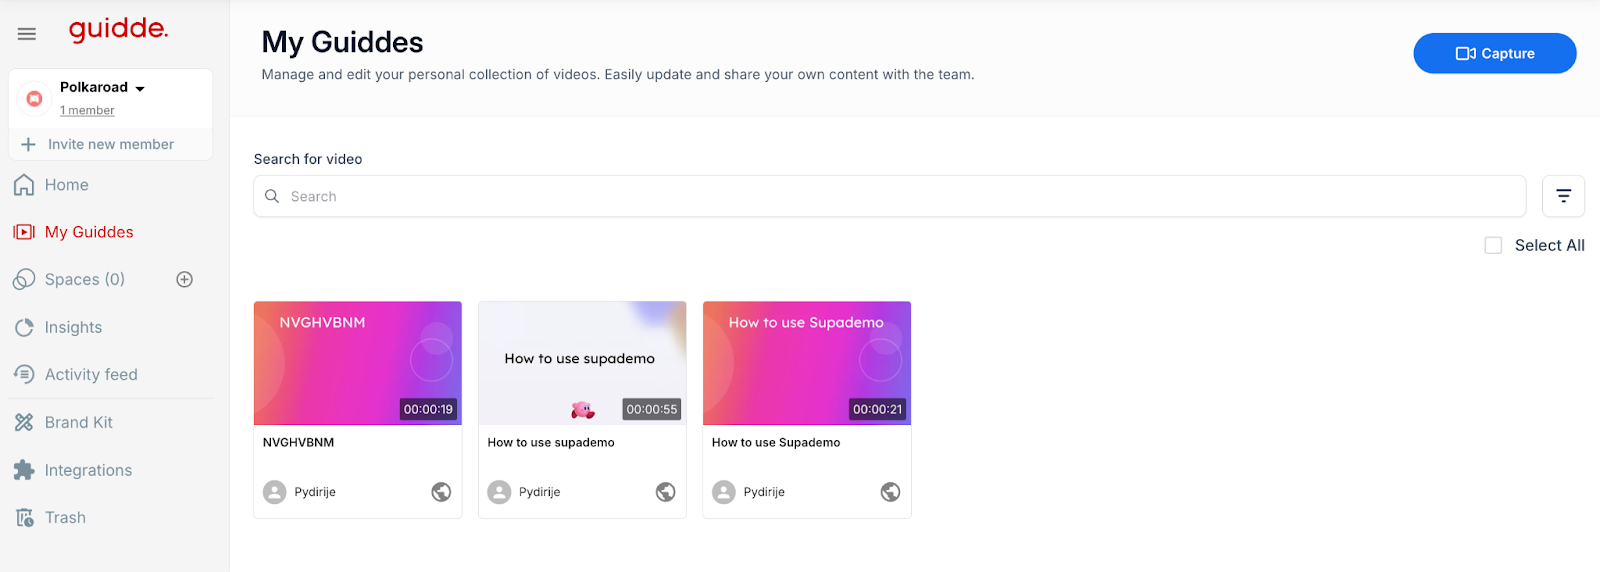The image size is (1600, 572).
Task: Click the plus icon beside Invite new member
Action: (28, 144)
